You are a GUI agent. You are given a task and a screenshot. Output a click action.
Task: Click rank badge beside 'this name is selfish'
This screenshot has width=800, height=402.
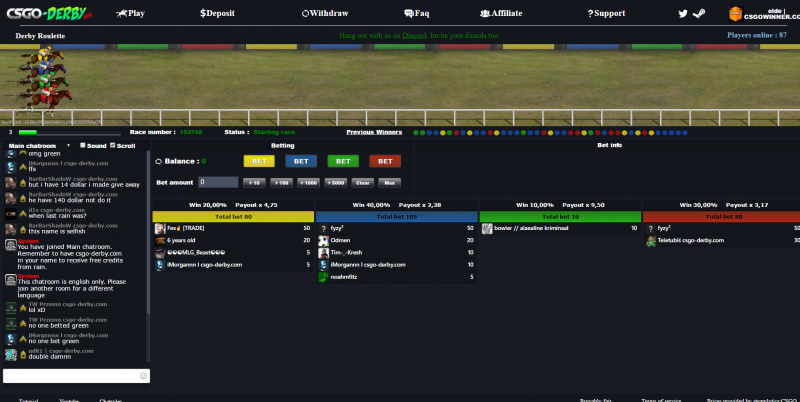coord(23,230)
